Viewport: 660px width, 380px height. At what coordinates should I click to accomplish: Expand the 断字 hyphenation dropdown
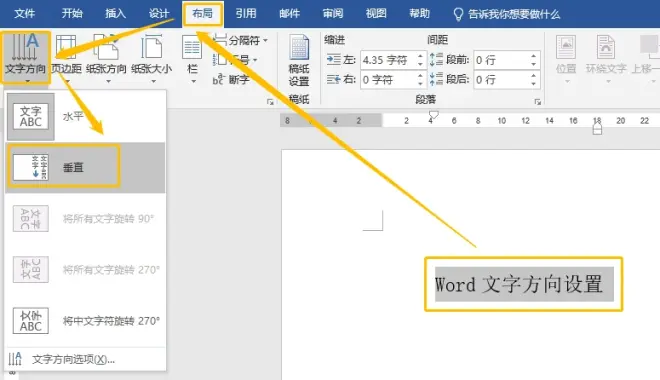(231, 79)
